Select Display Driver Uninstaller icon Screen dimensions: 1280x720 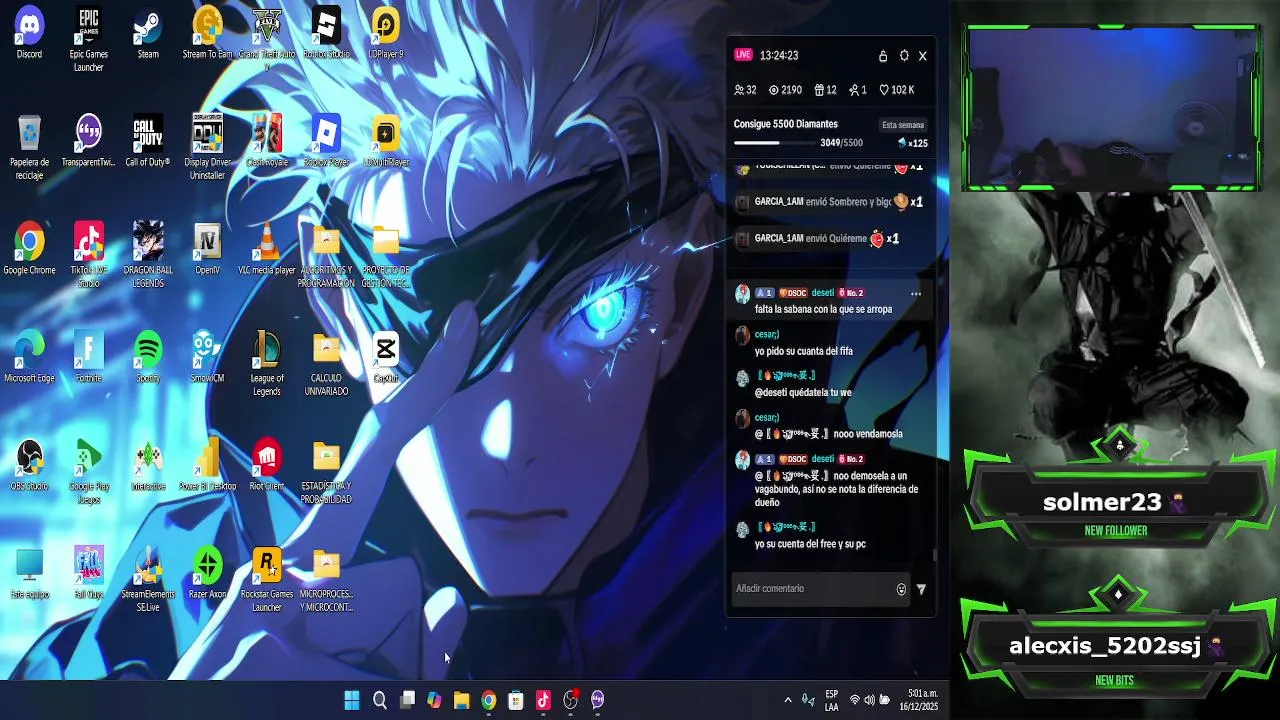pos(207,148)
